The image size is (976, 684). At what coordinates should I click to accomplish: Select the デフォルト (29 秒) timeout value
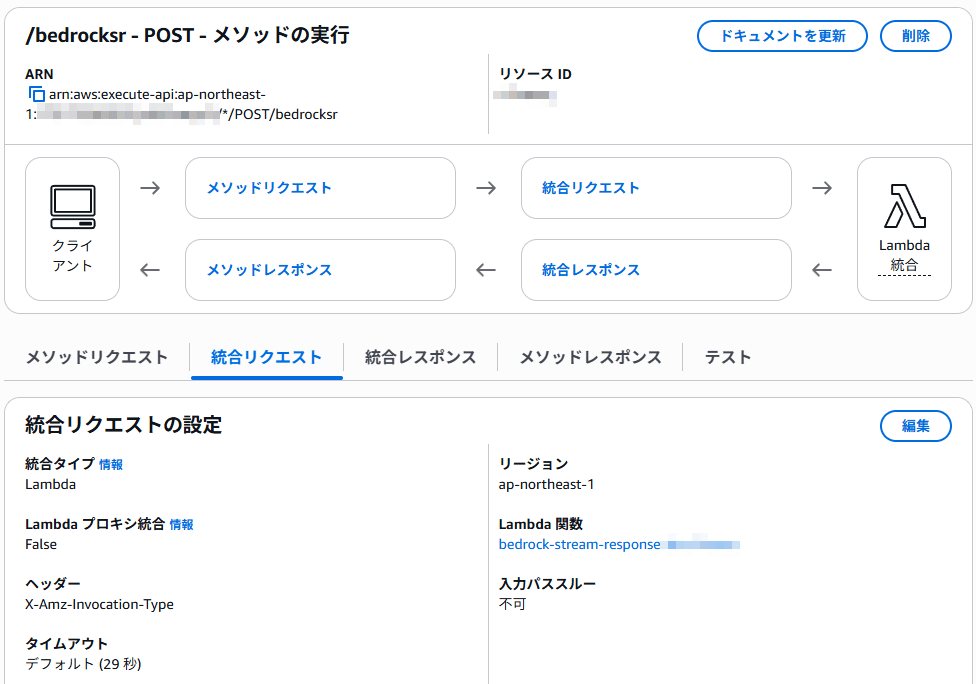pyautogui.click(x=83, y=664)
